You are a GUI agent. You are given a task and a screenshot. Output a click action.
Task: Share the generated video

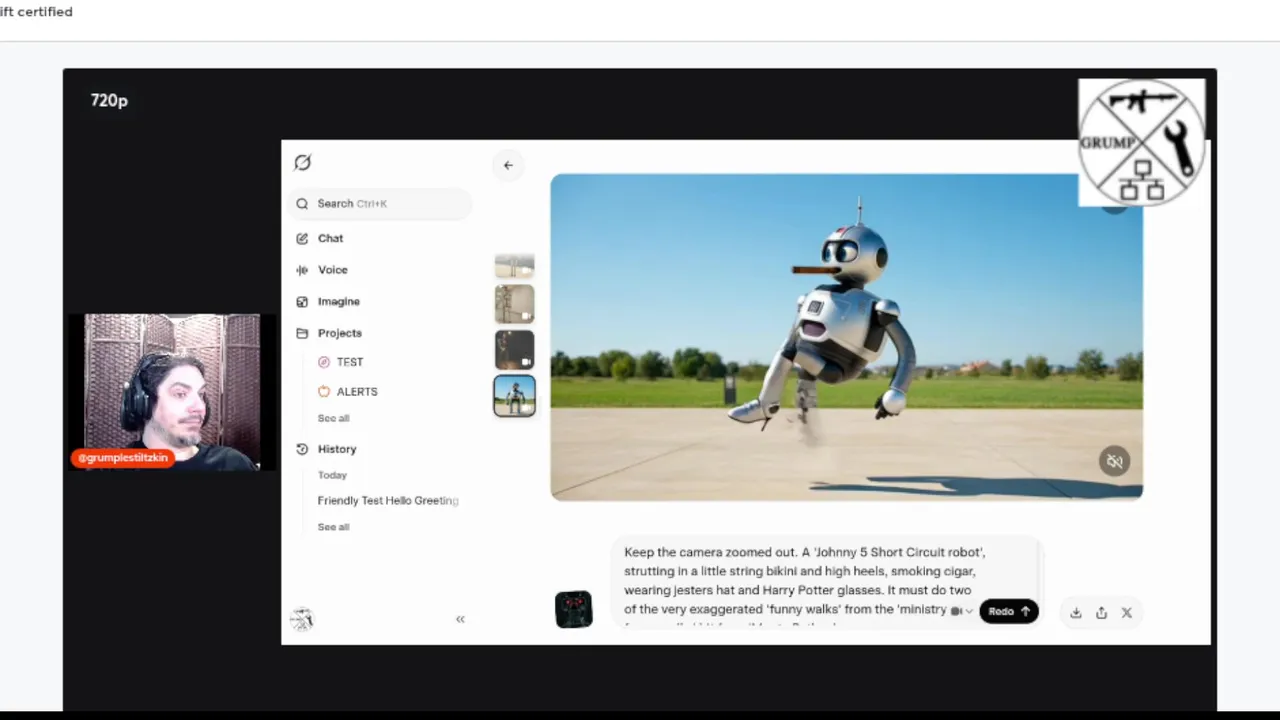(x=1101, y=613)
